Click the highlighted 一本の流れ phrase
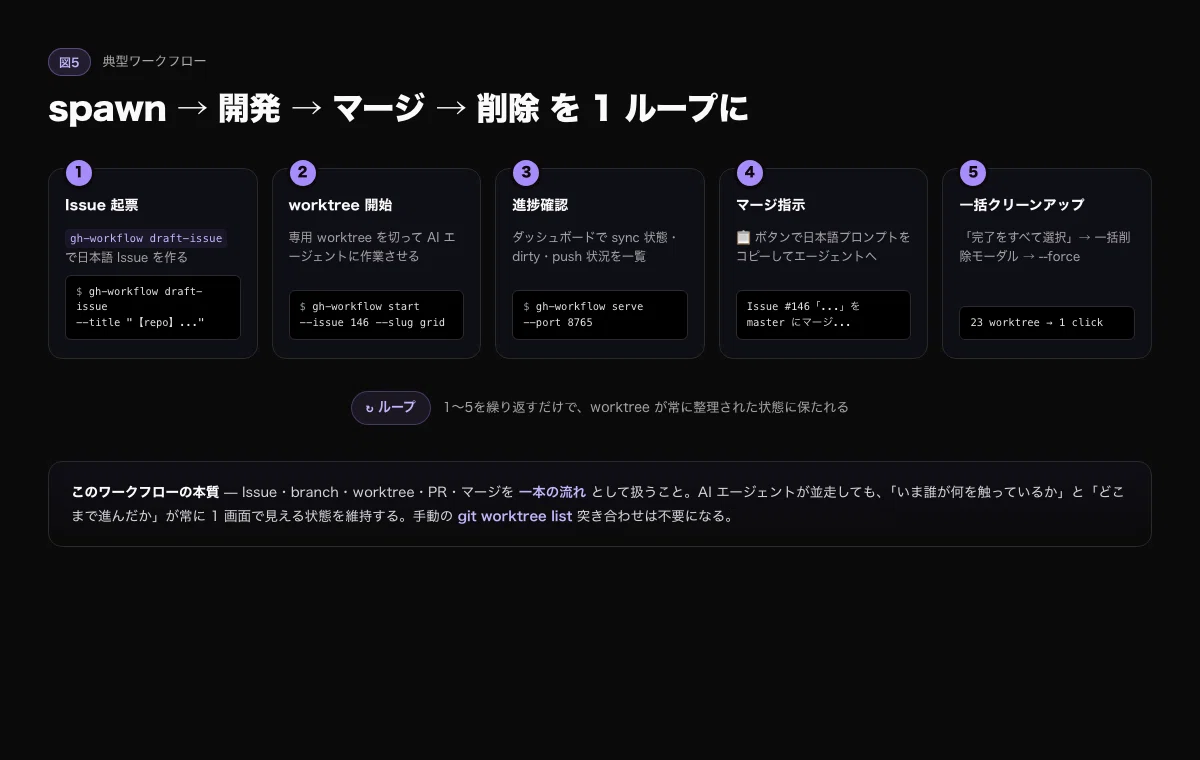Viewport: 1200px width, 760px height. tap(552, 492)
